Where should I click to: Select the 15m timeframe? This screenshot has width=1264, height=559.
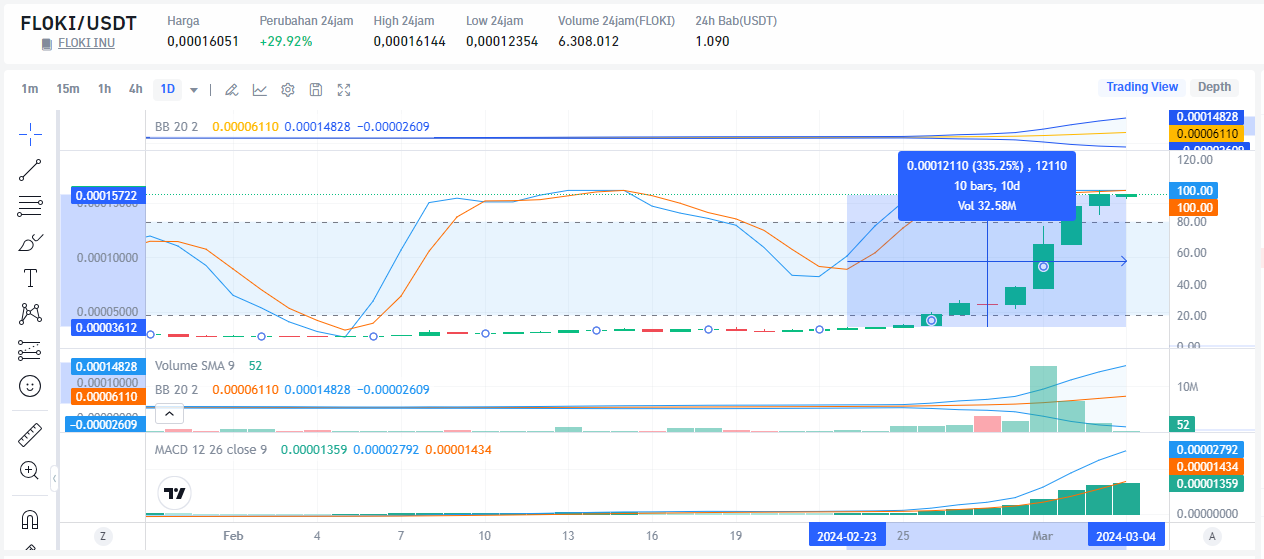click(68, 89)
